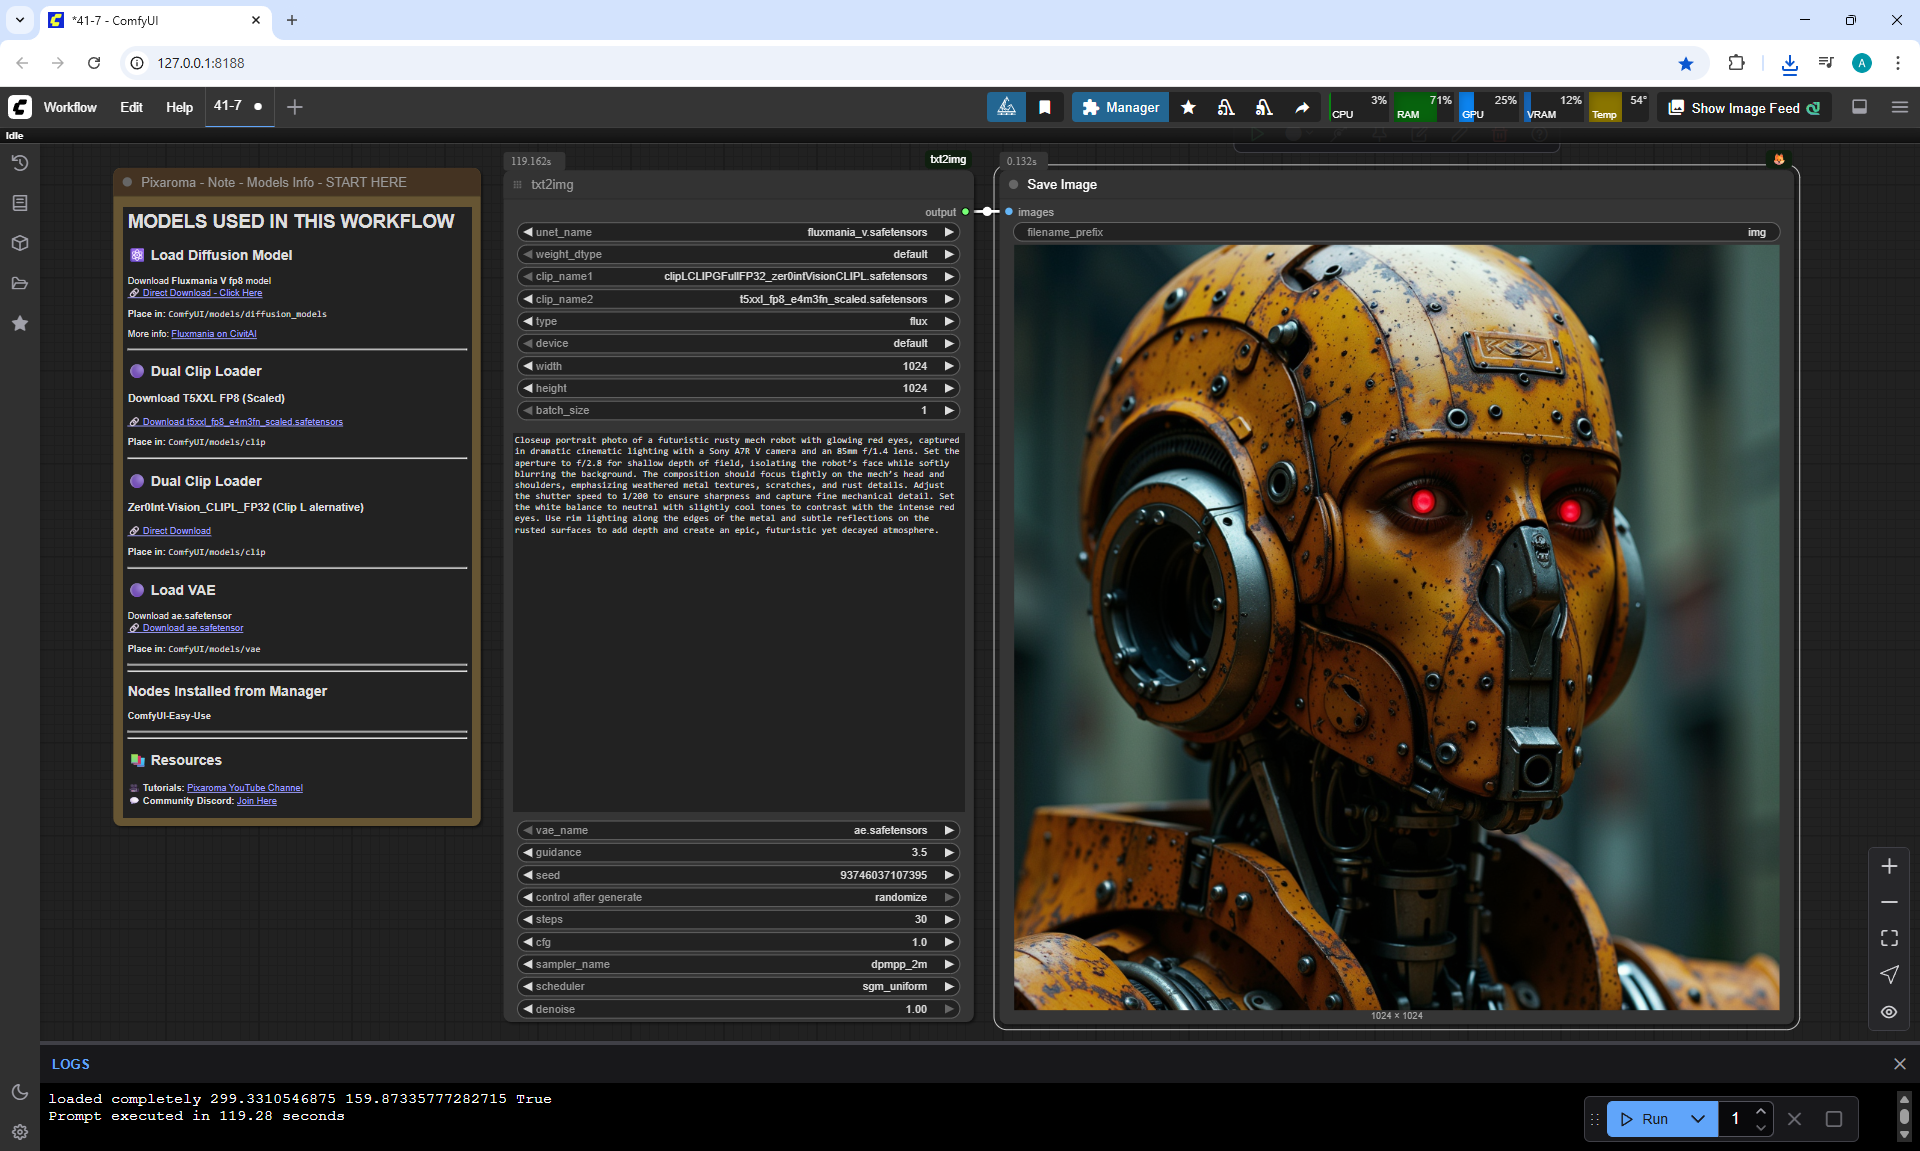Image resolution: width=1920 pixels, height=1151 pixels.
Task: Toggle the bottom panel icon in top bar
Action: 1859,107
